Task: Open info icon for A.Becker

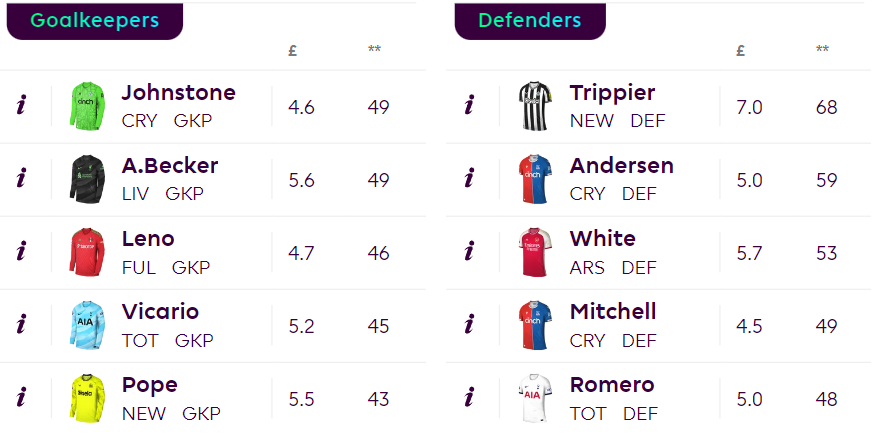Action: [21, 178]
